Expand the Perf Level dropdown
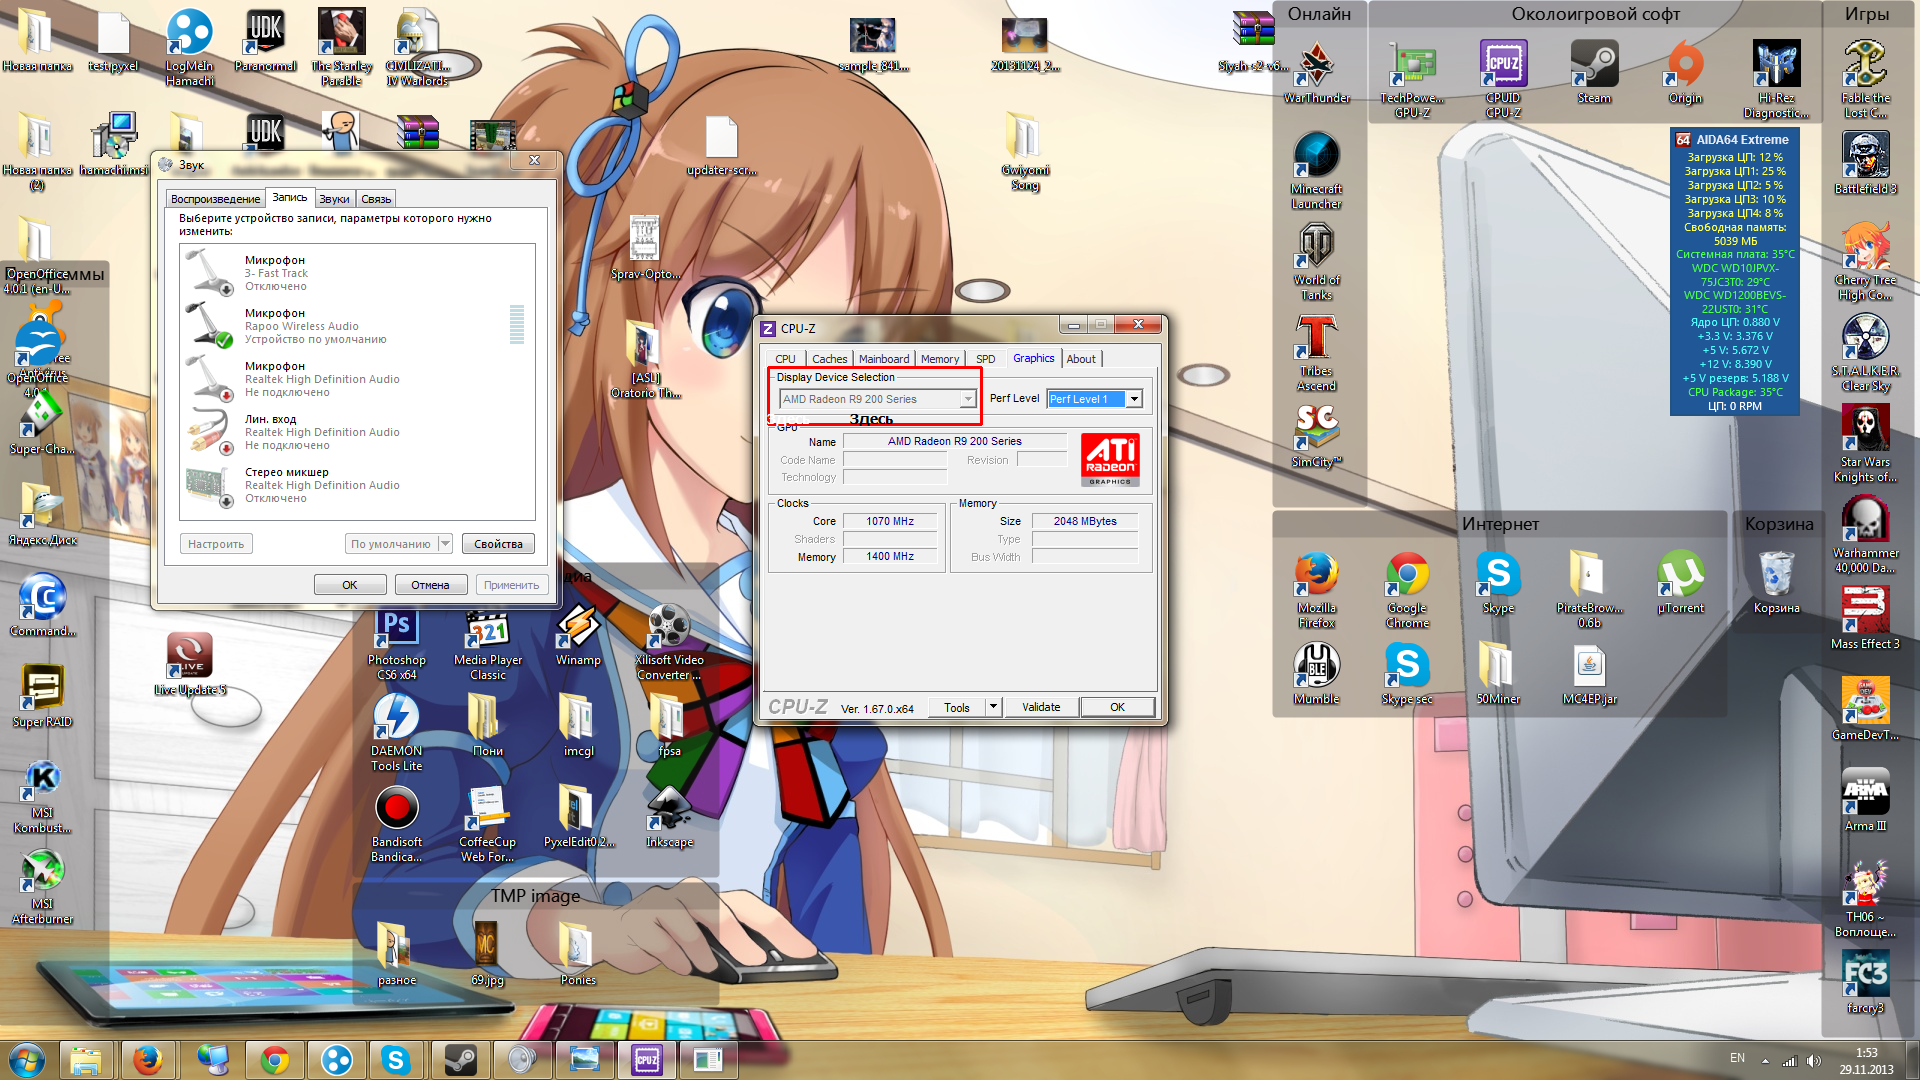The height and width of the screenshot is (1080, 1920). click(1134, 399)
